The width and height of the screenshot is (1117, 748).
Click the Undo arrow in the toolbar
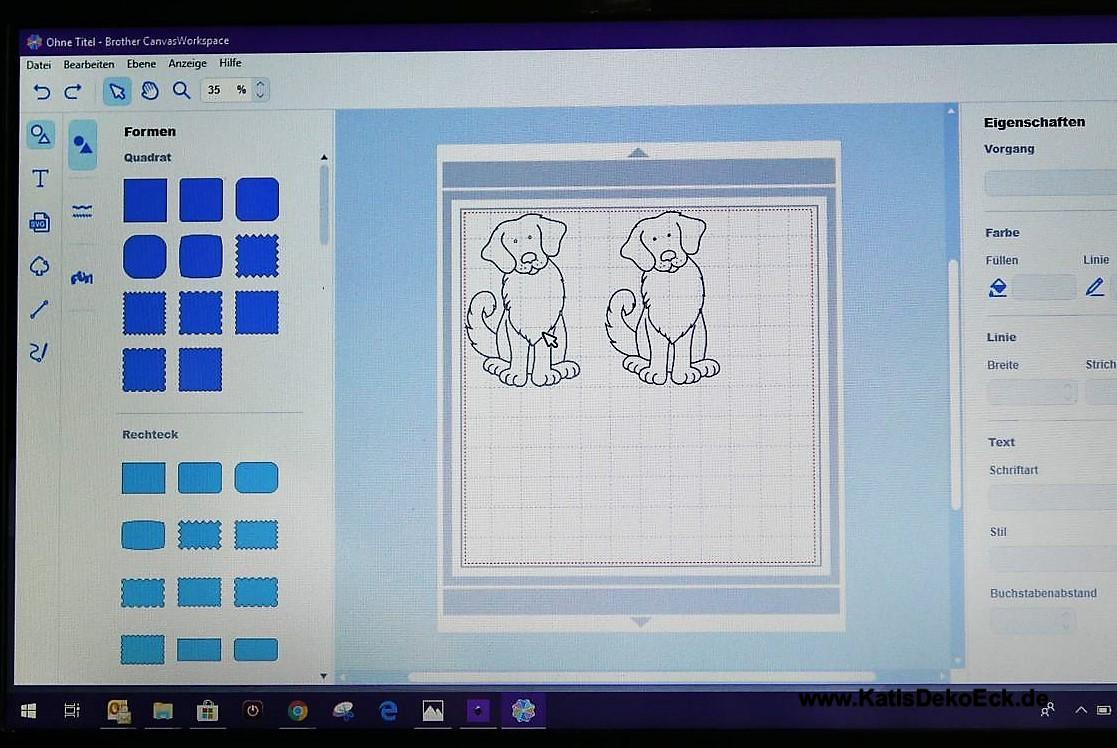pyautogui.click(x=41, y=91)
